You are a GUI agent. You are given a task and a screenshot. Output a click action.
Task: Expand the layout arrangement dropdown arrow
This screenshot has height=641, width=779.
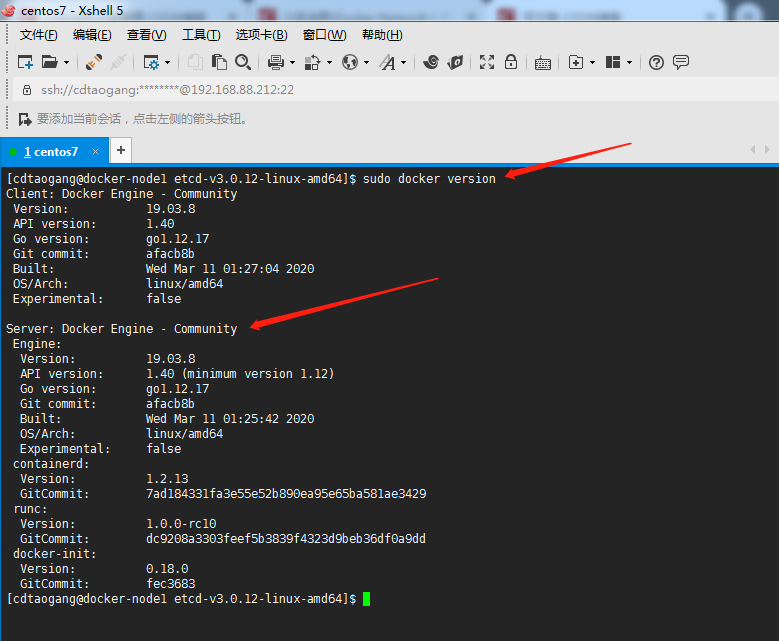629,63
